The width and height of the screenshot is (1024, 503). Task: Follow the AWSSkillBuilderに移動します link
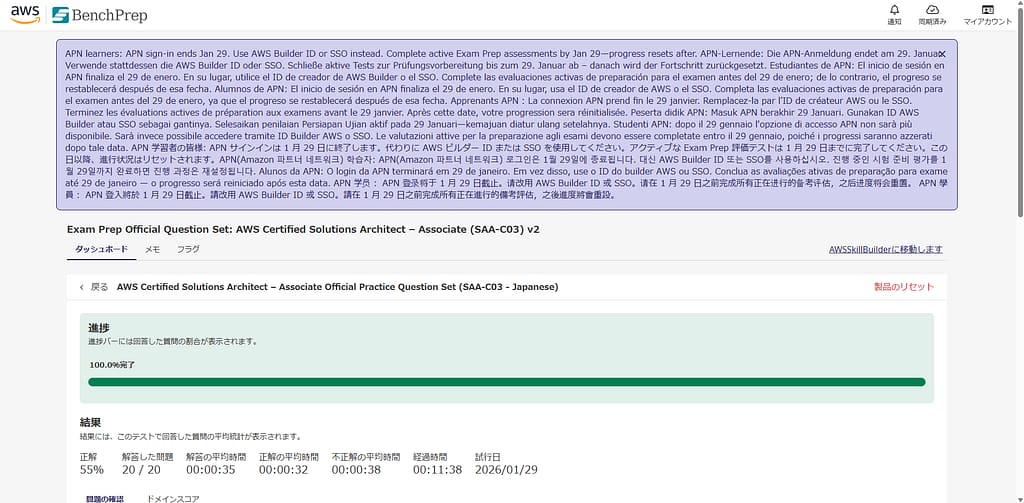(x=886, y=250)
